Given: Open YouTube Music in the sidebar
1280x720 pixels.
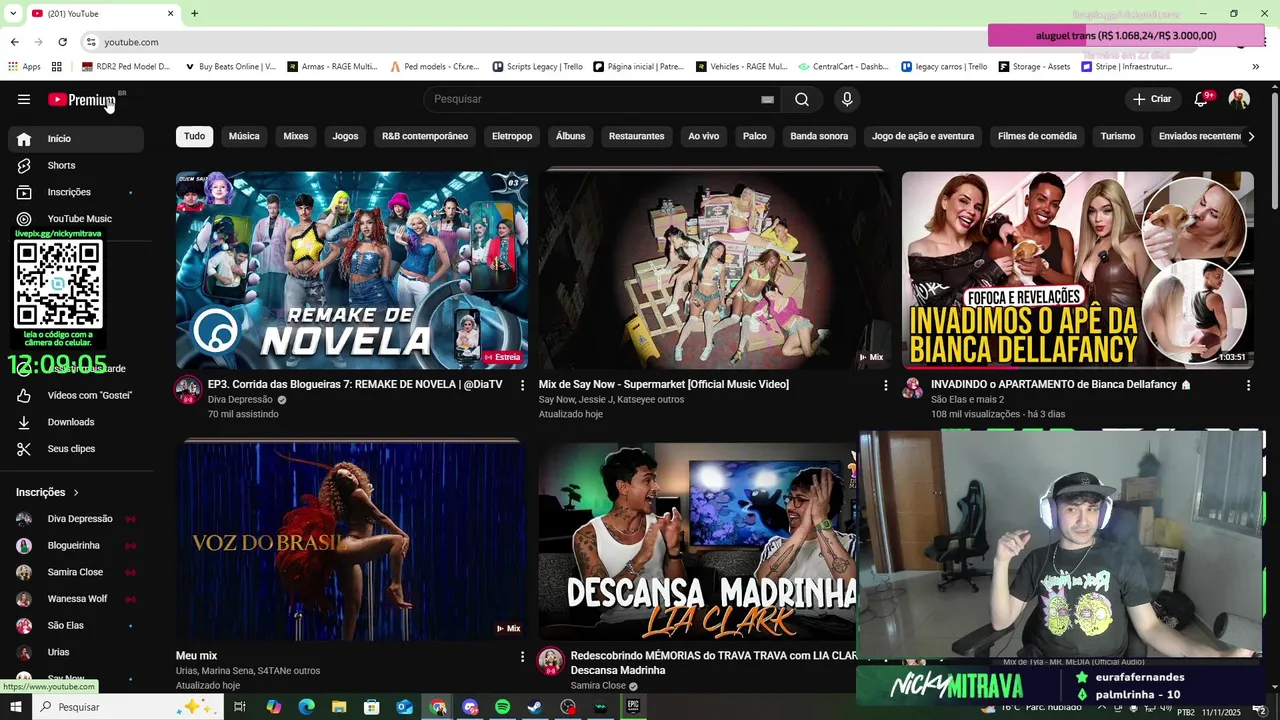Looking at the screenshot, I should click(x=76, y=219).
